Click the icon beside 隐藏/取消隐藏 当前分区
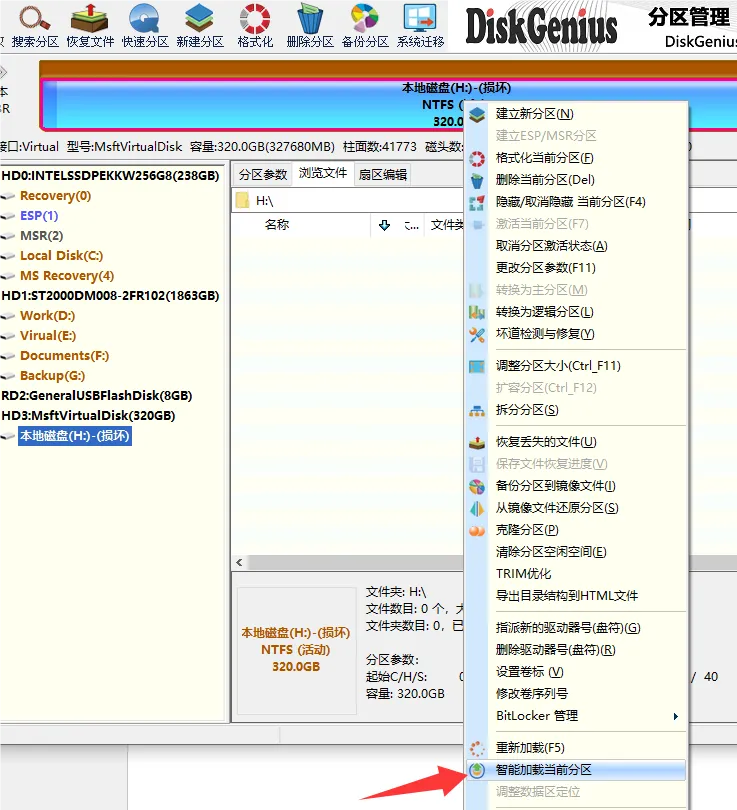 click(x=477, y=202)
